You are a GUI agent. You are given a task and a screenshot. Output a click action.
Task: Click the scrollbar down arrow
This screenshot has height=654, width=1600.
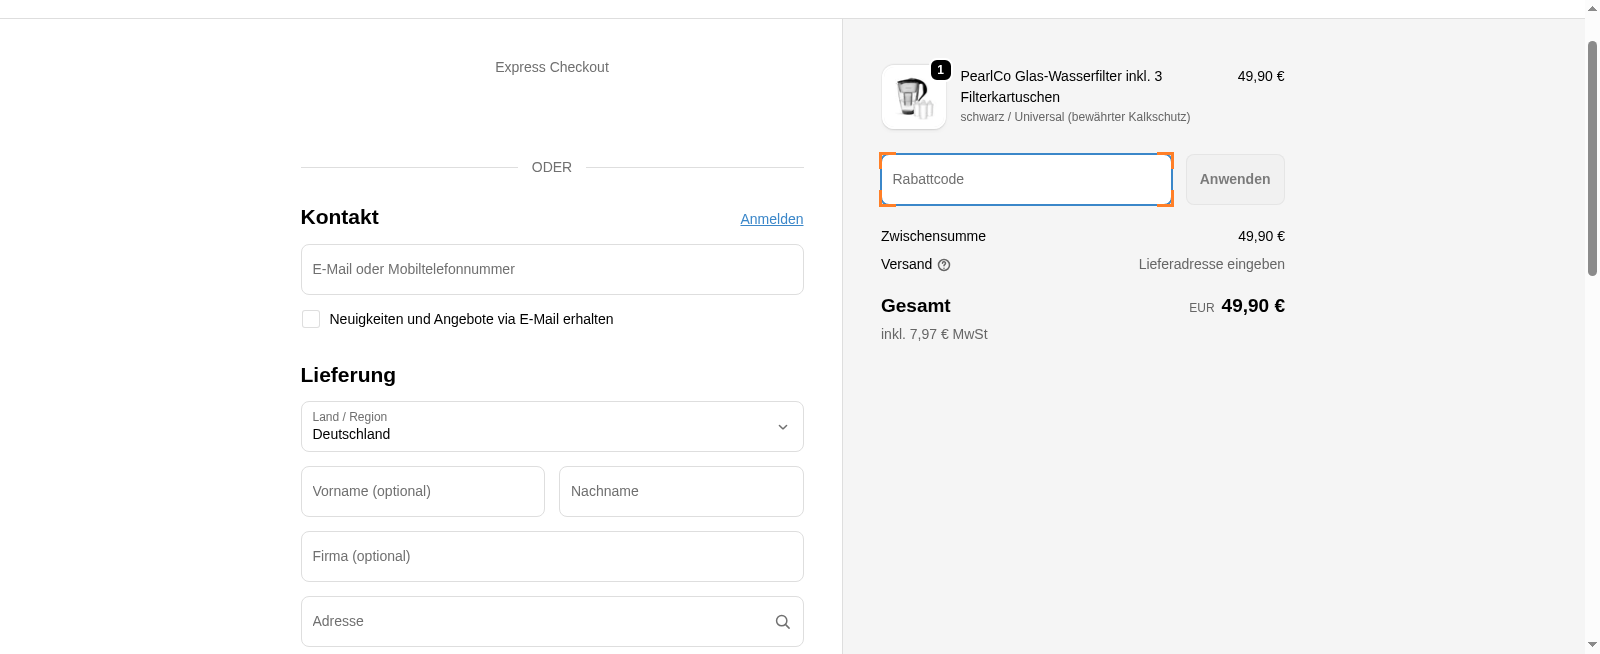coord(1592,645)
